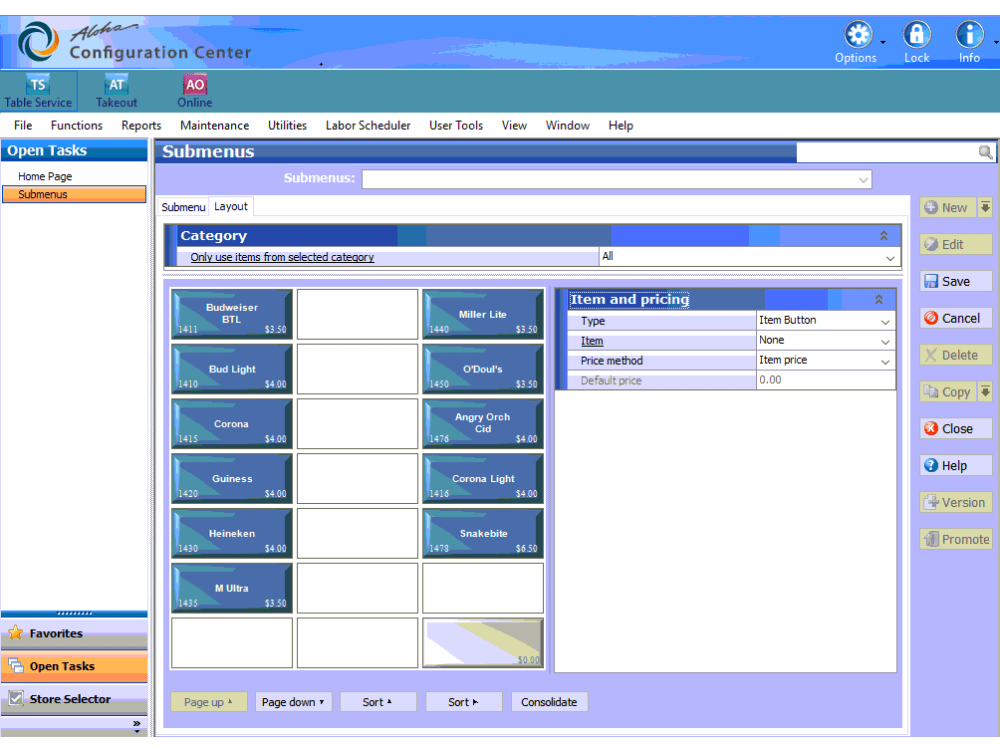This screenshot has height=750, width=1000.
Task: Click the New button
Action: point(947,207)
